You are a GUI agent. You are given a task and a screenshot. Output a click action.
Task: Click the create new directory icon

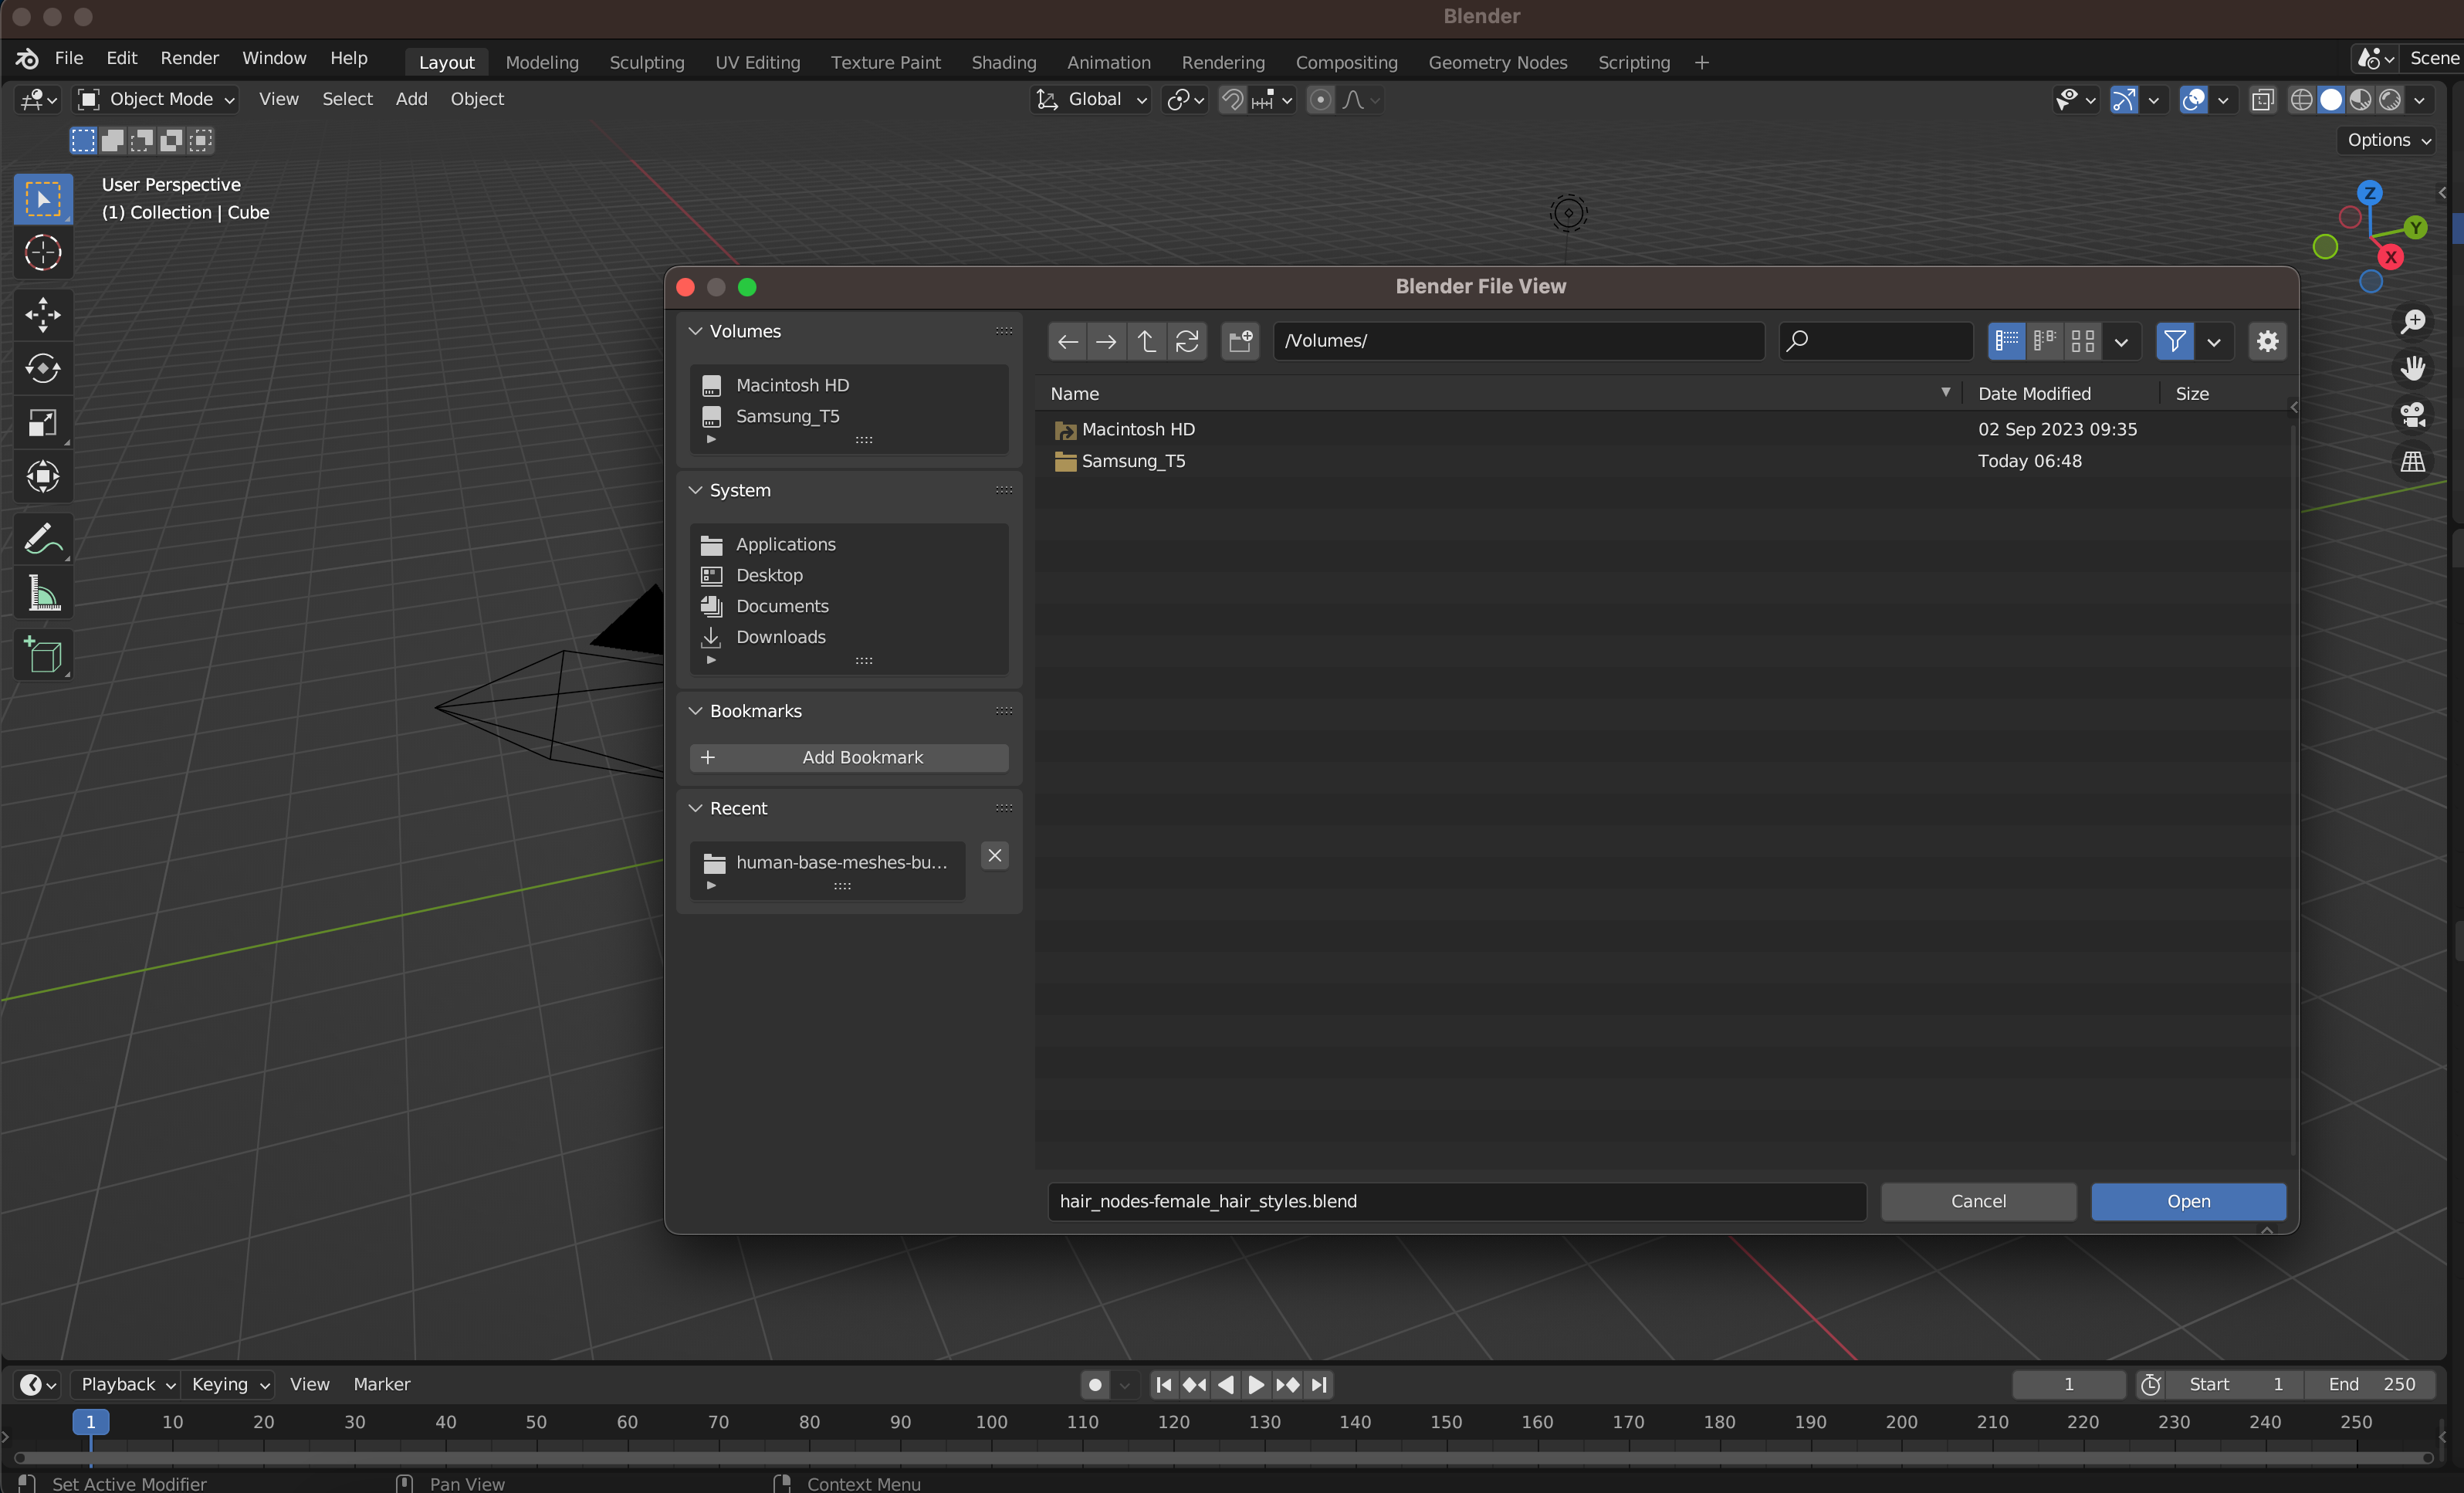point(1240,341)
